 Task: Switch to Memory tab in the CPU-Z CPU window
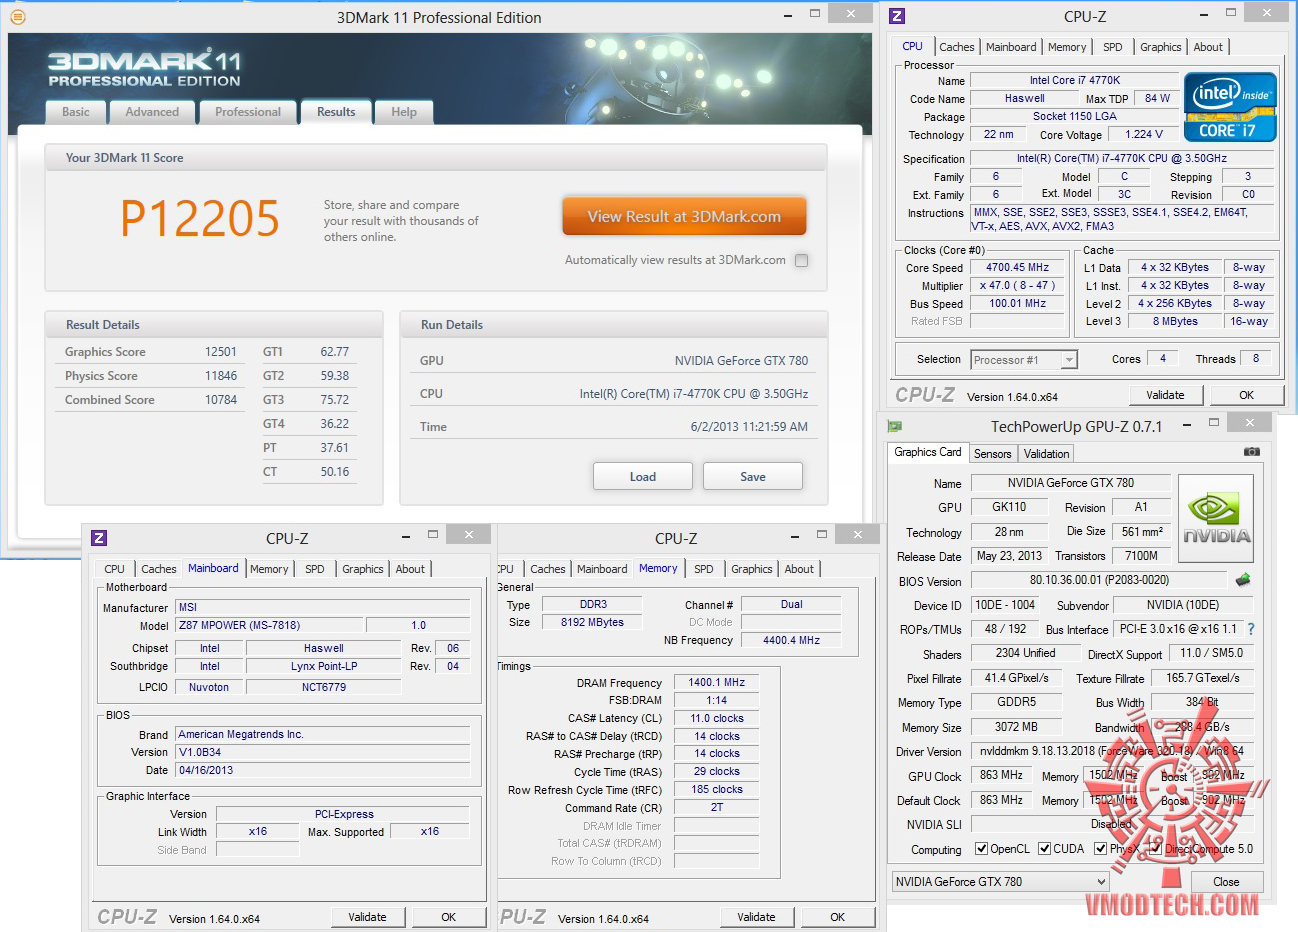[1067, 47]
